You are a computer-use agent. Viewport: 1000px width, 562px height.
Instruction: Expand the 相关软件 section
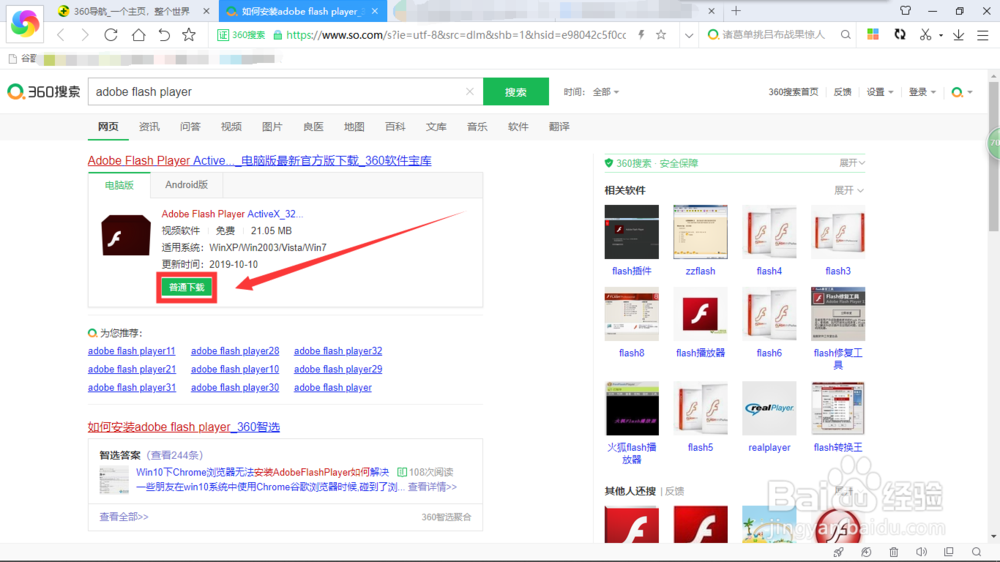849,190
